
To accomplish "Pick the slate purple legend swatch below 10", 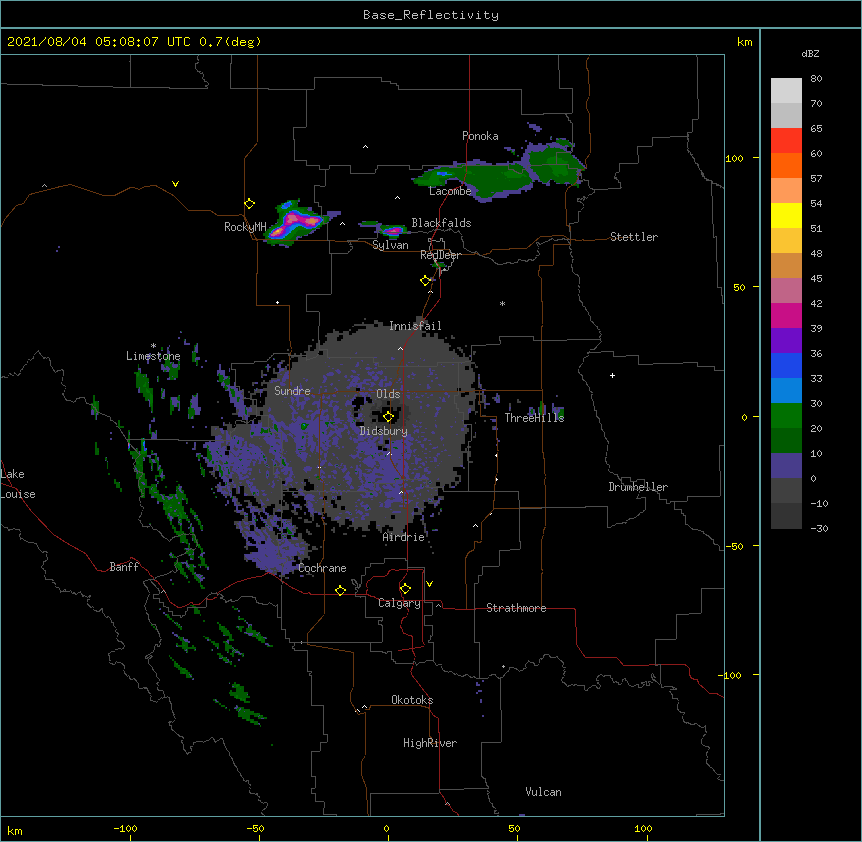I will [786, 466].
